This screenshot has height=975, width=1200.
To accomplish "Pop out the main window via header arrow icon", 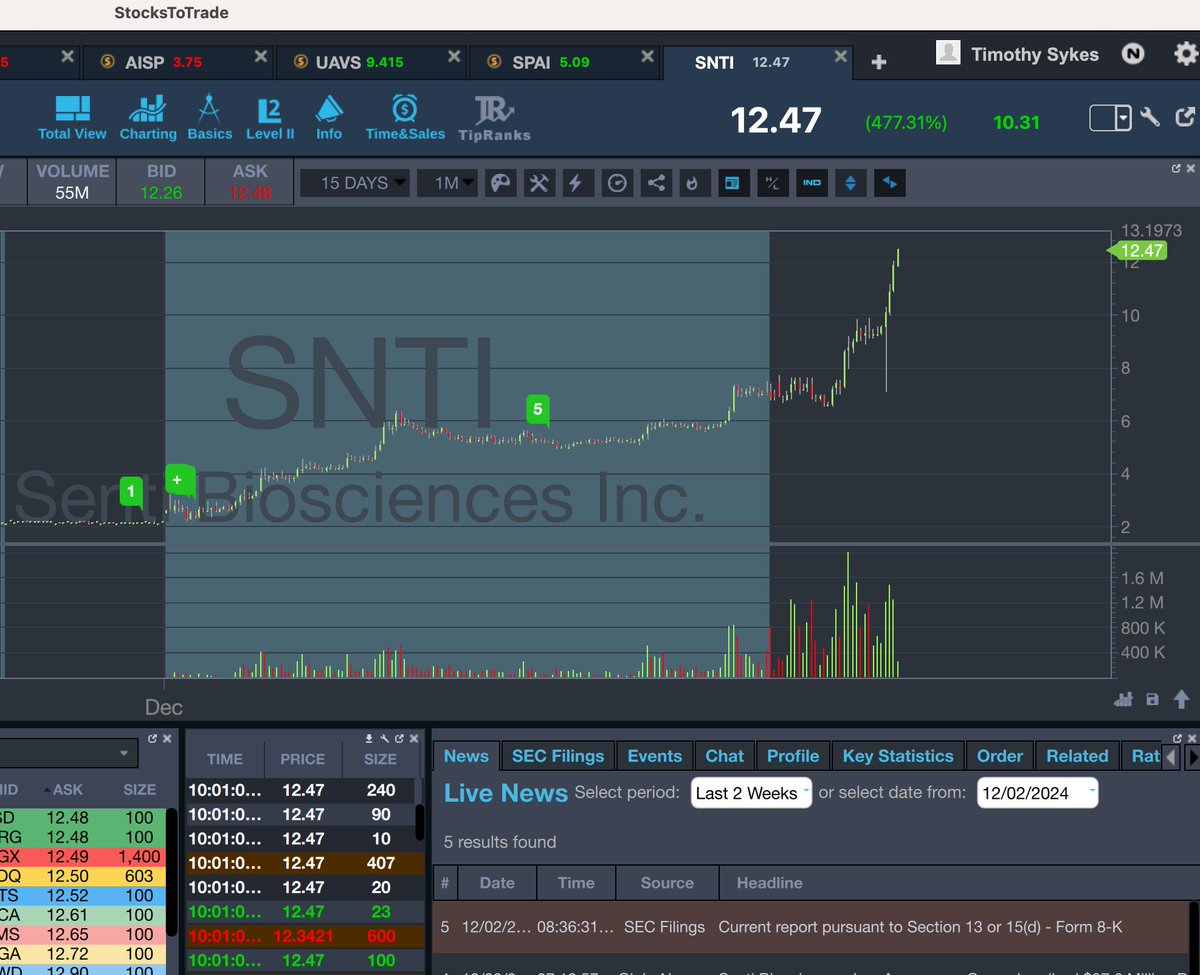I will click(x=1185, y=117).
